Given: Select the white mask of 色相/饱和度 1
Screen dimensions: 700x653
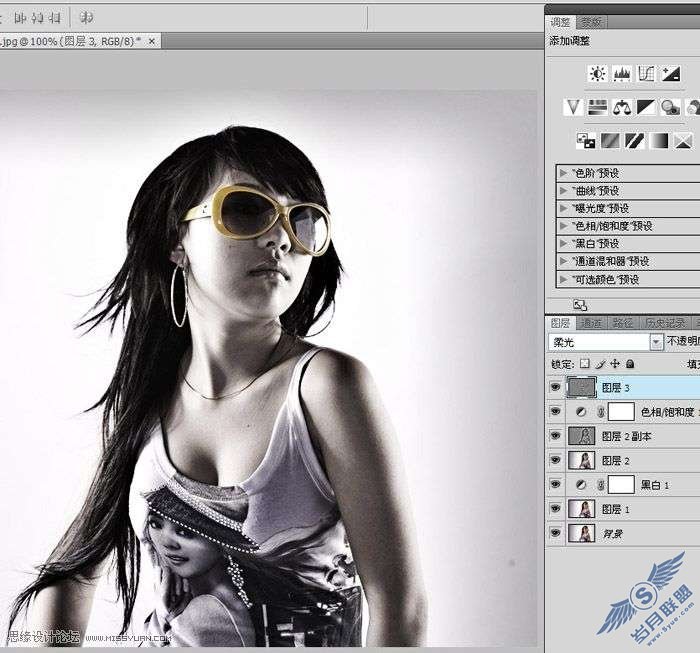Looking at the screenshot, I should [621, 412].
